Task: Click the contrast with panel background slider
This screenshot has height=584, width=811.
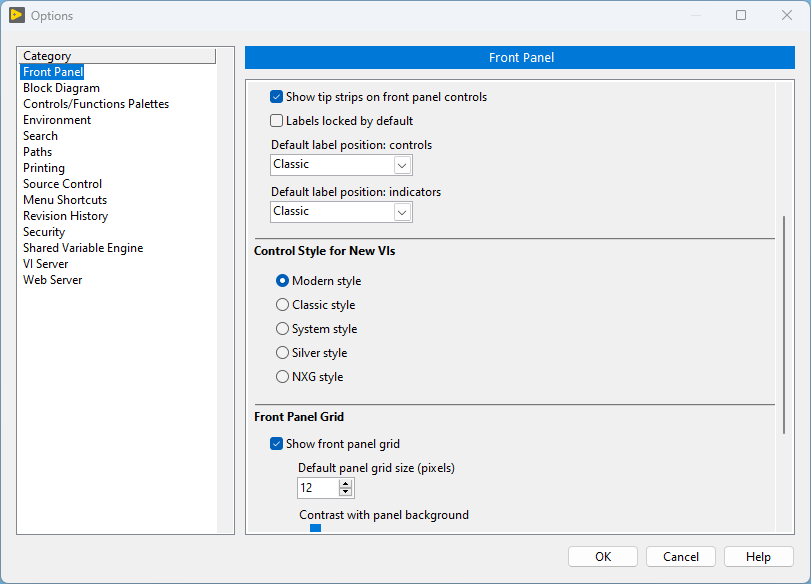Action: 316,528
